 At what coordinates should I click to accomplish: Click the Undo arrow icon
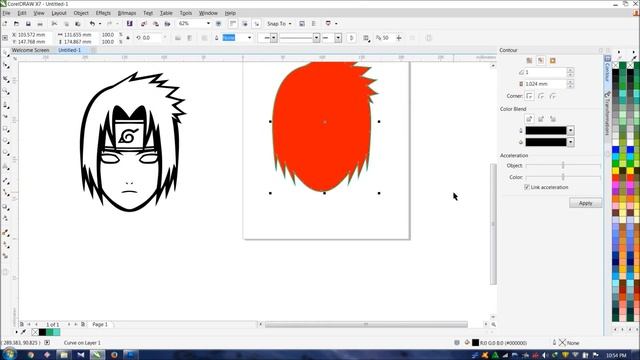[x=92, y=24]
